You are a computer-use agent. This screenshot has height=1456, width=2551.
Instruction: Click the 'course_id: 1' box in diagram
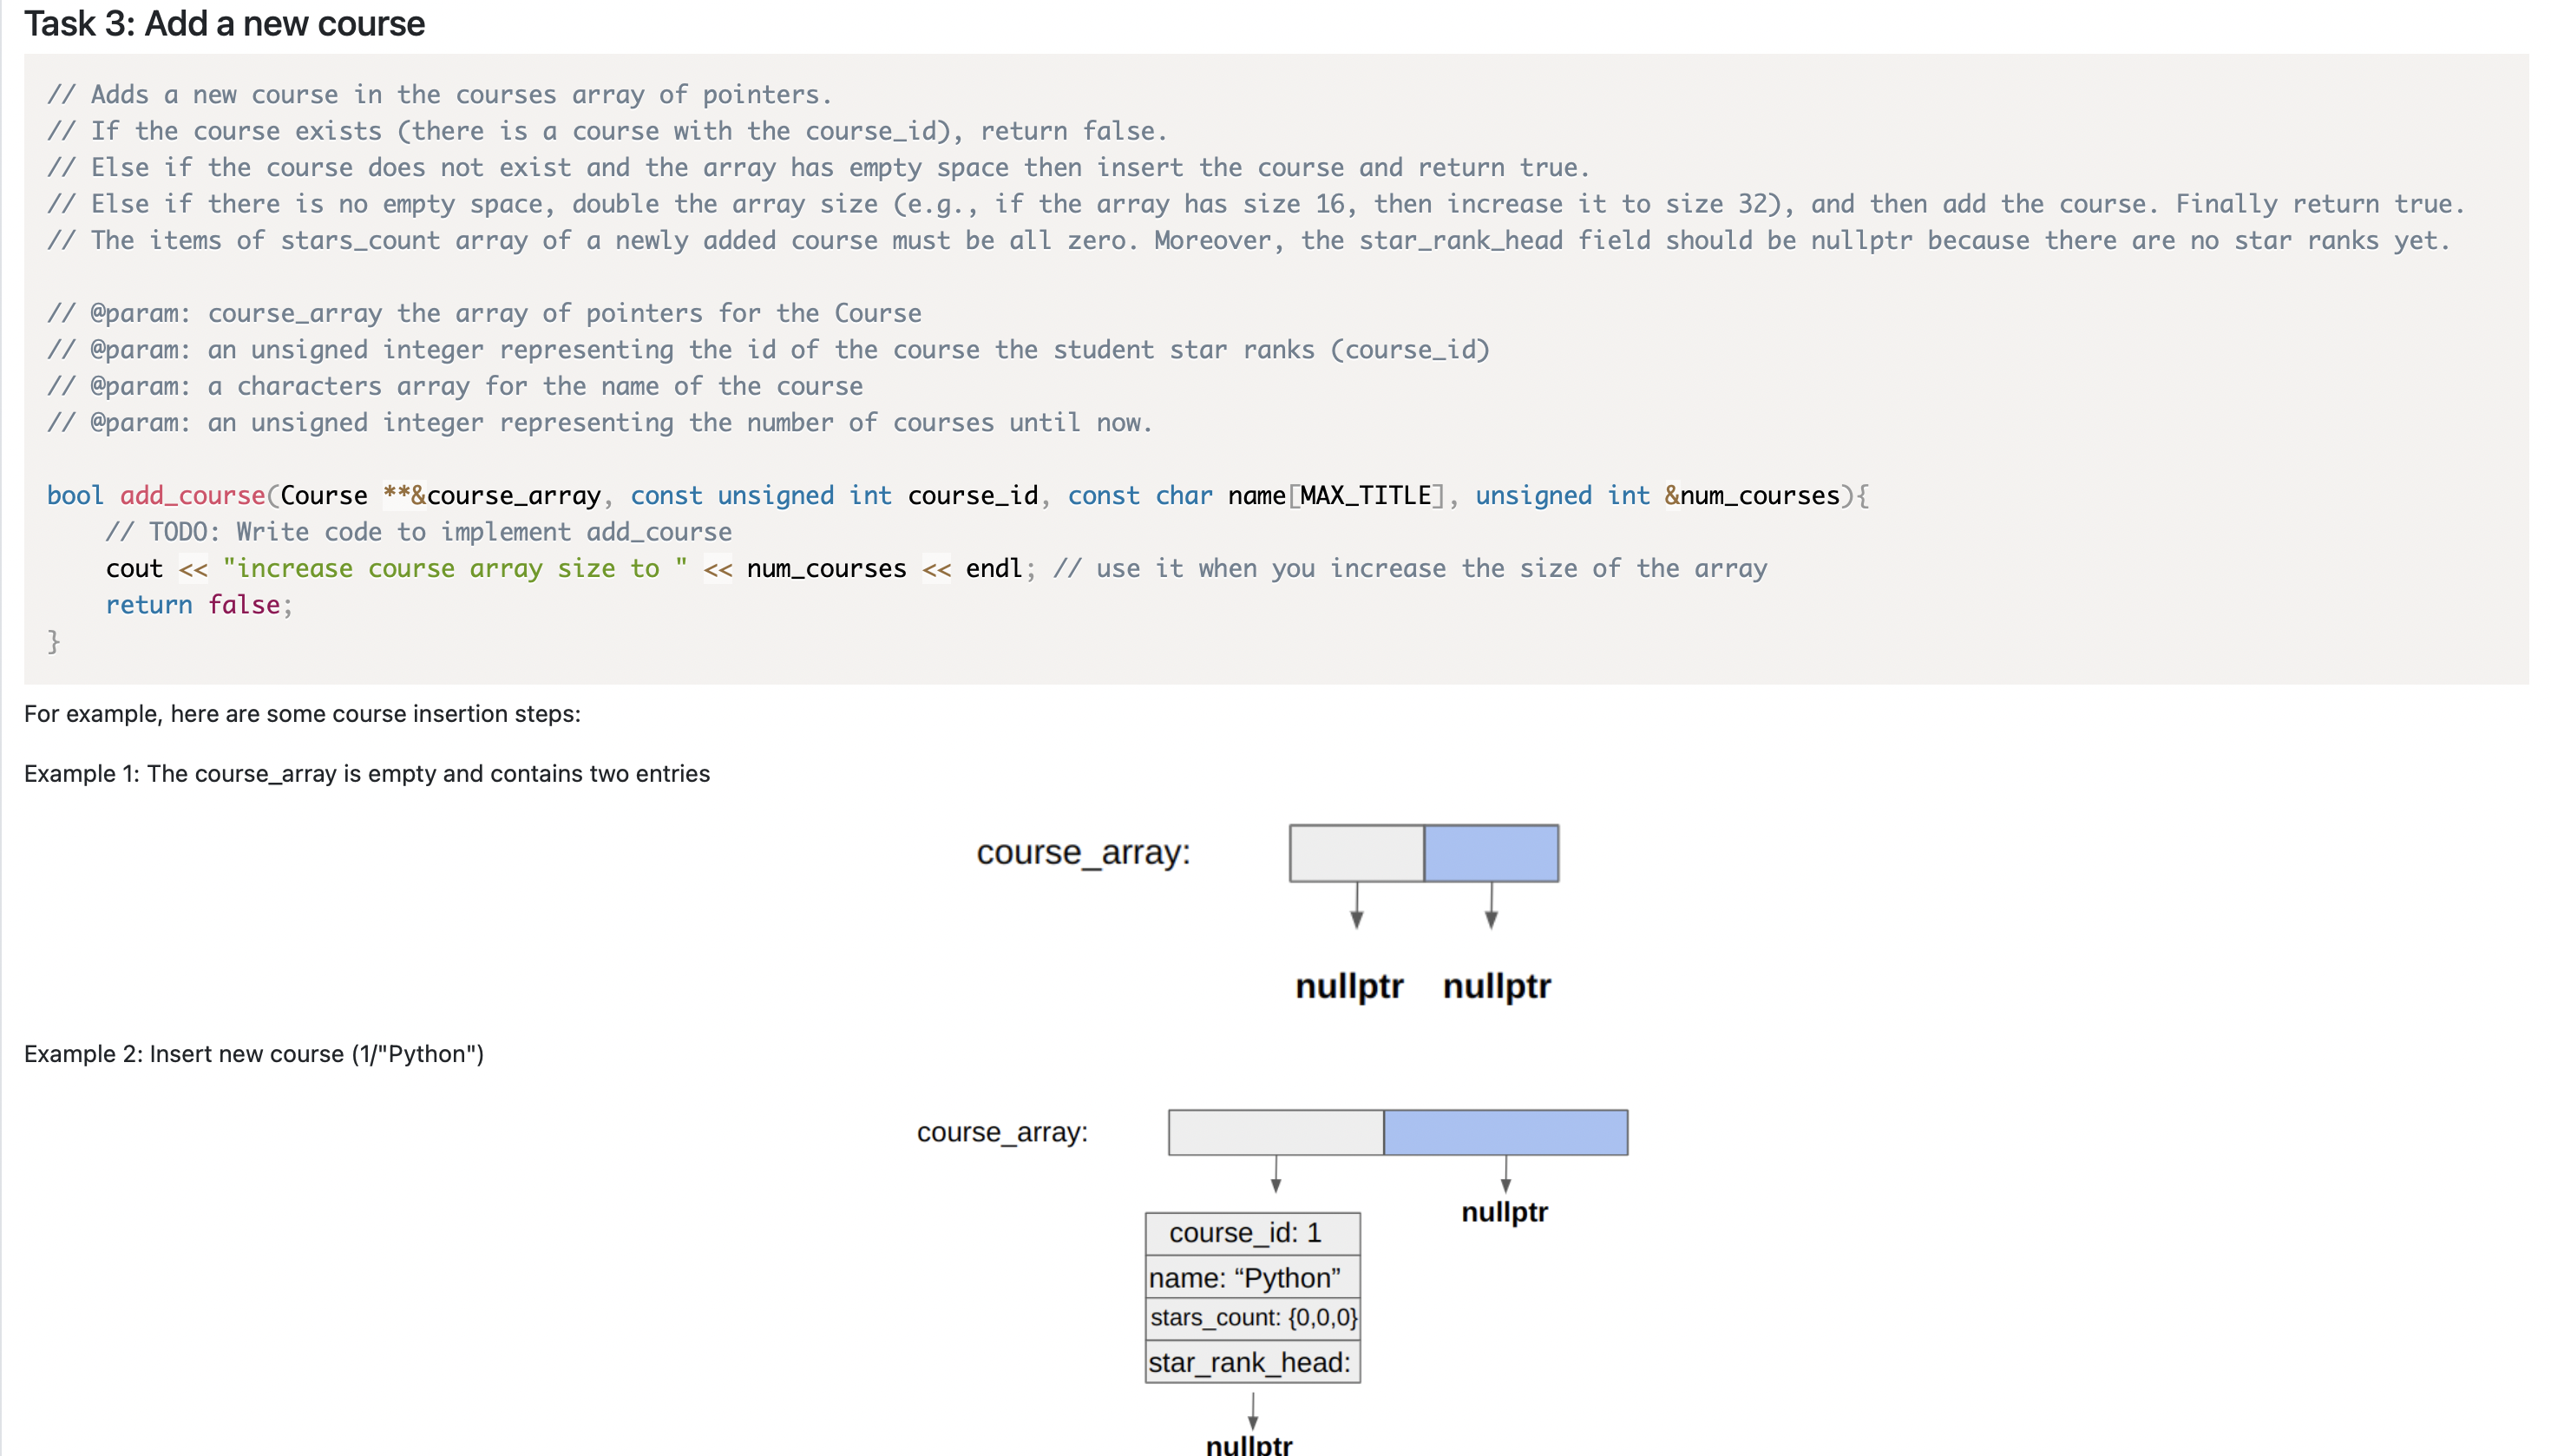[1252, 1233]
